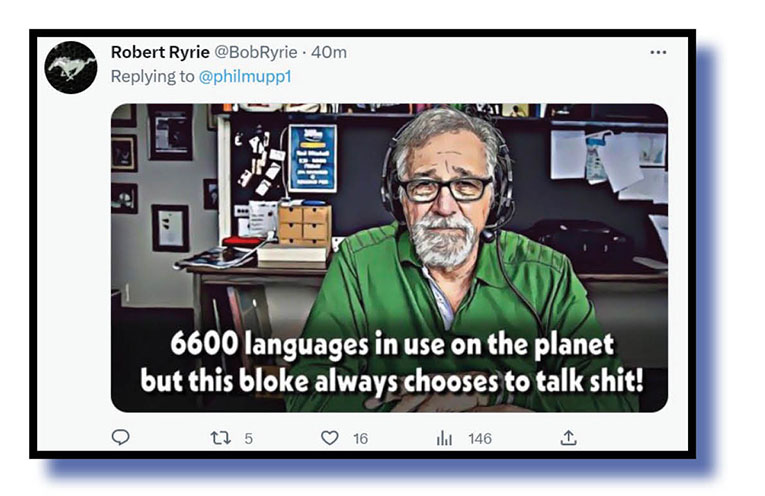This screenshot has width=765, height=496.
Task: Open Robert Ryrie's profile via display name
Action: coord(160,52)
